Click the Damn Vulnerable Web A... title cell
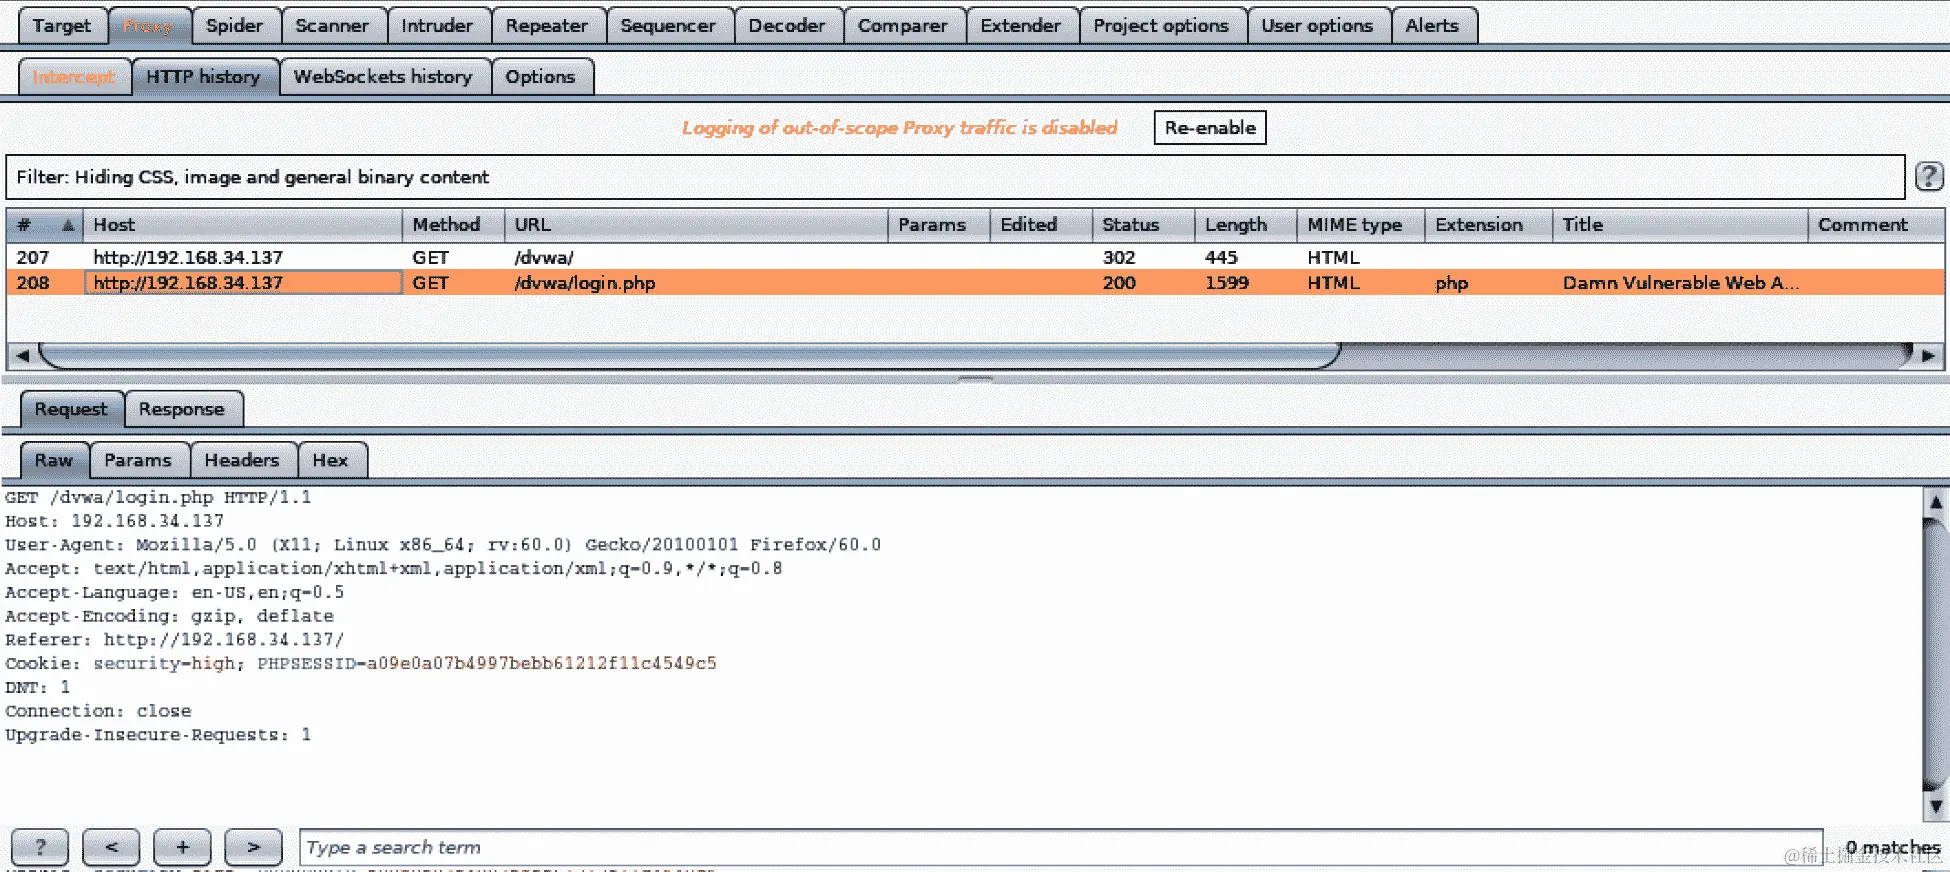Image resolution: width=1950 pixels, height=872 pixels. click(x=1680, y=283)
